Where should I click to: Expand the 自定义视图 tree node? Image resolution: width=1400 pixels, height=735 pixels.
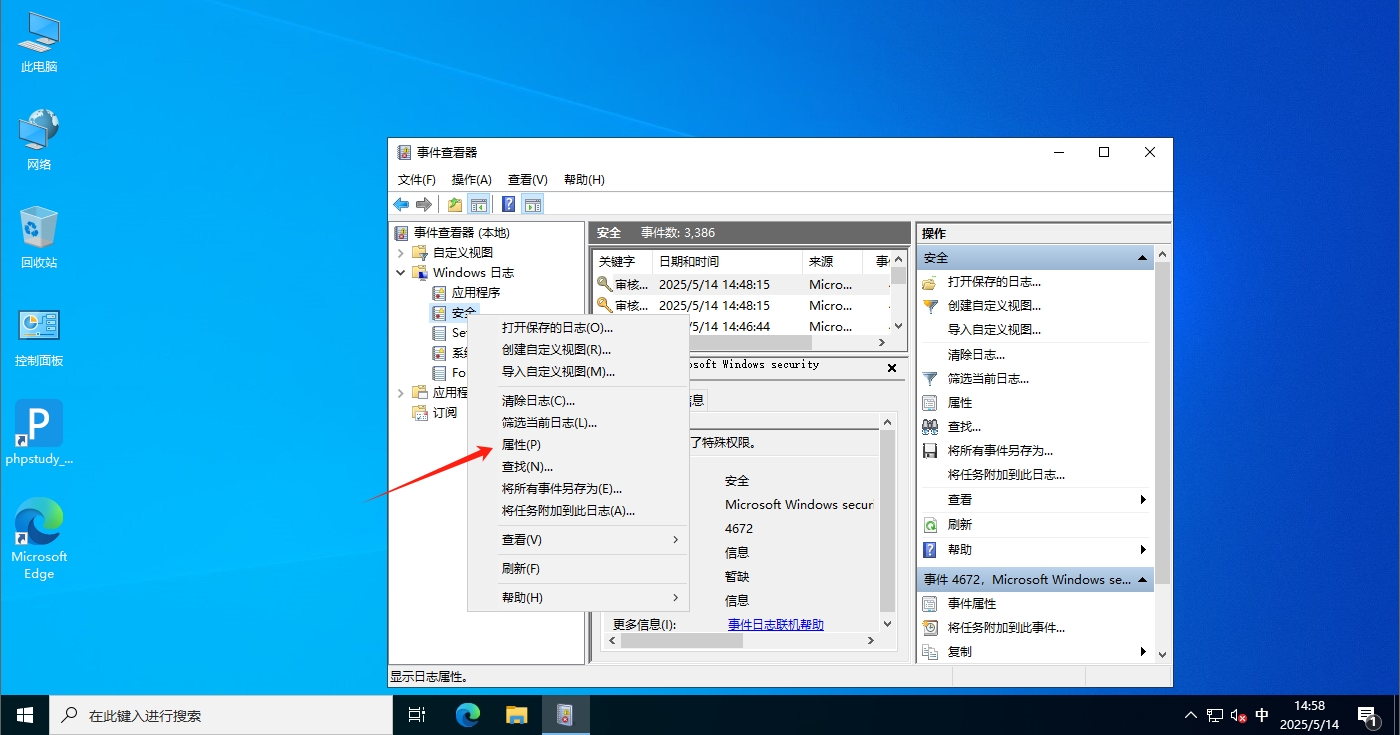pyautogui.click(x=401, y=253)
